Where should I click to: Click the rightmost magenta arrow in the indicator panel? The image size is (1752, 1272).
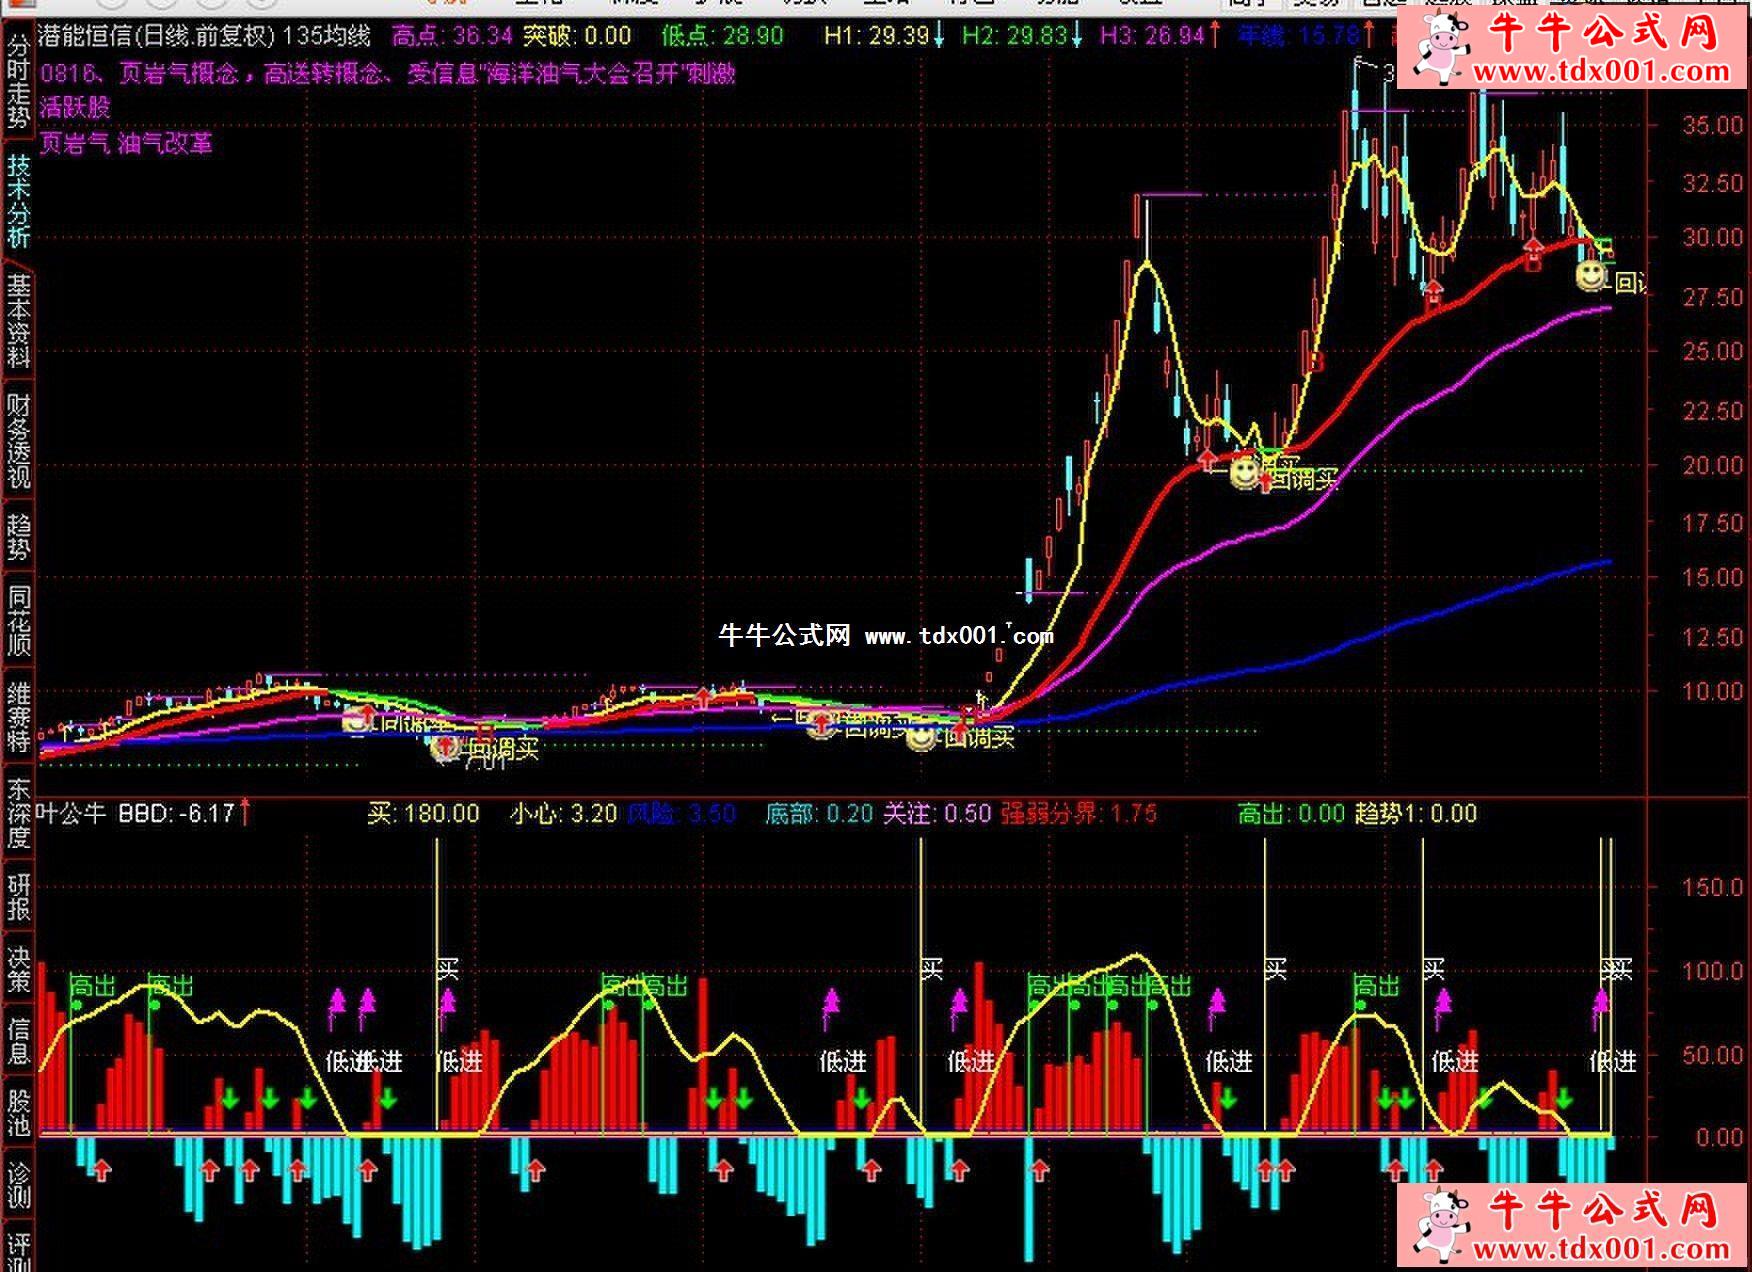1601,1005
